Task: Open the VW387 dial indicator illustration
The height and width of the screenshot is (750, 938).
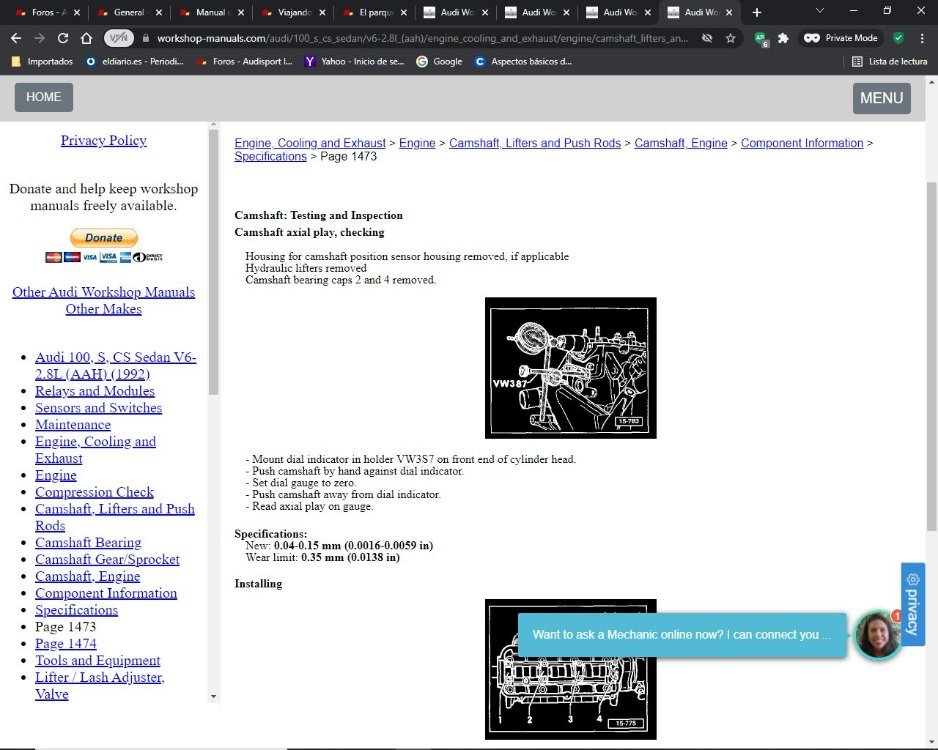Action: (571, 368)
